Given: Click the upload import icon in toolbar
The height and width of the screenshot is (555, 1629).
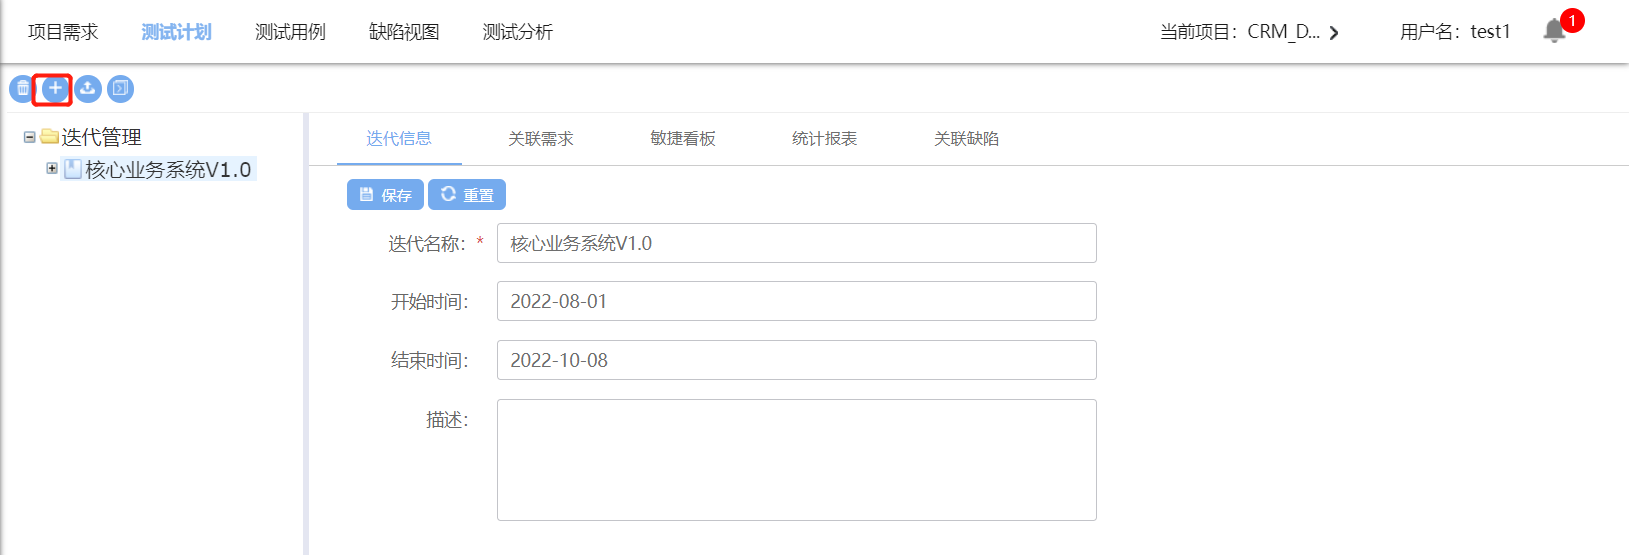Looking at the screenshot, I should click(88, 89).
